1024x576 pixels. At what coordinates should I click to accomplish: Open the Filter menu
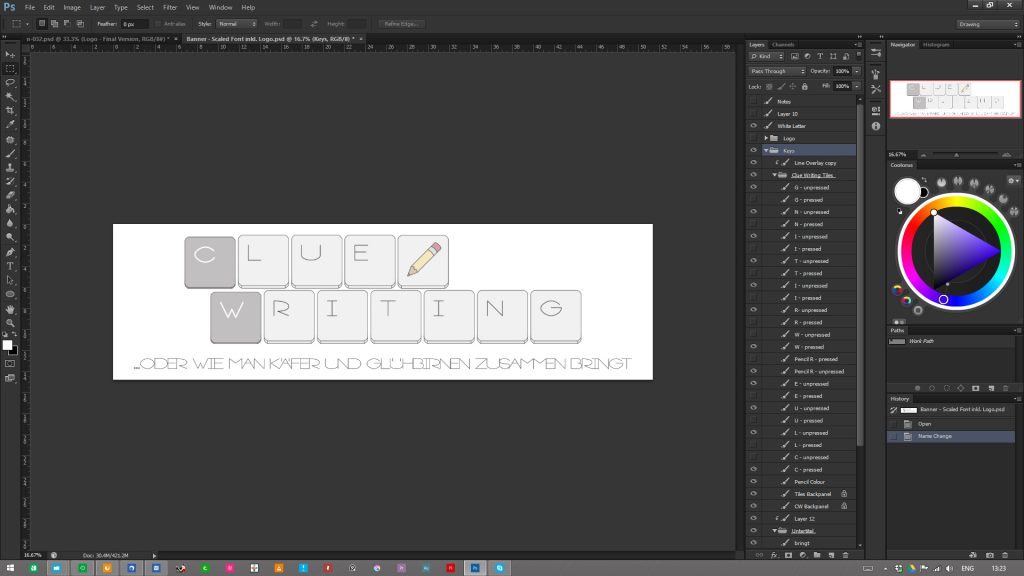tap(170, 7)
